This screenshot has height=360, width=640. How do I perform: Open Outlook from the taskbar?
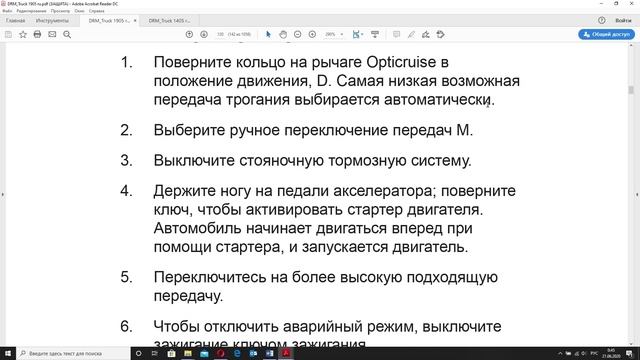click(x=253, y=353)
